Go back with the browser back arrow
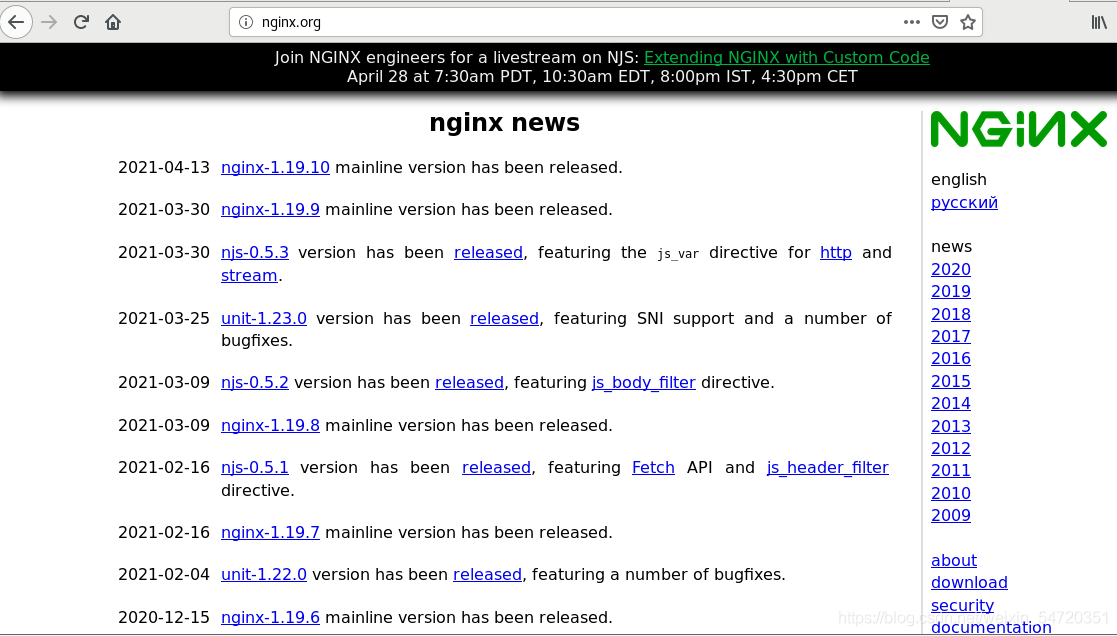The image size is (1117, 636). tap(16, 22)
